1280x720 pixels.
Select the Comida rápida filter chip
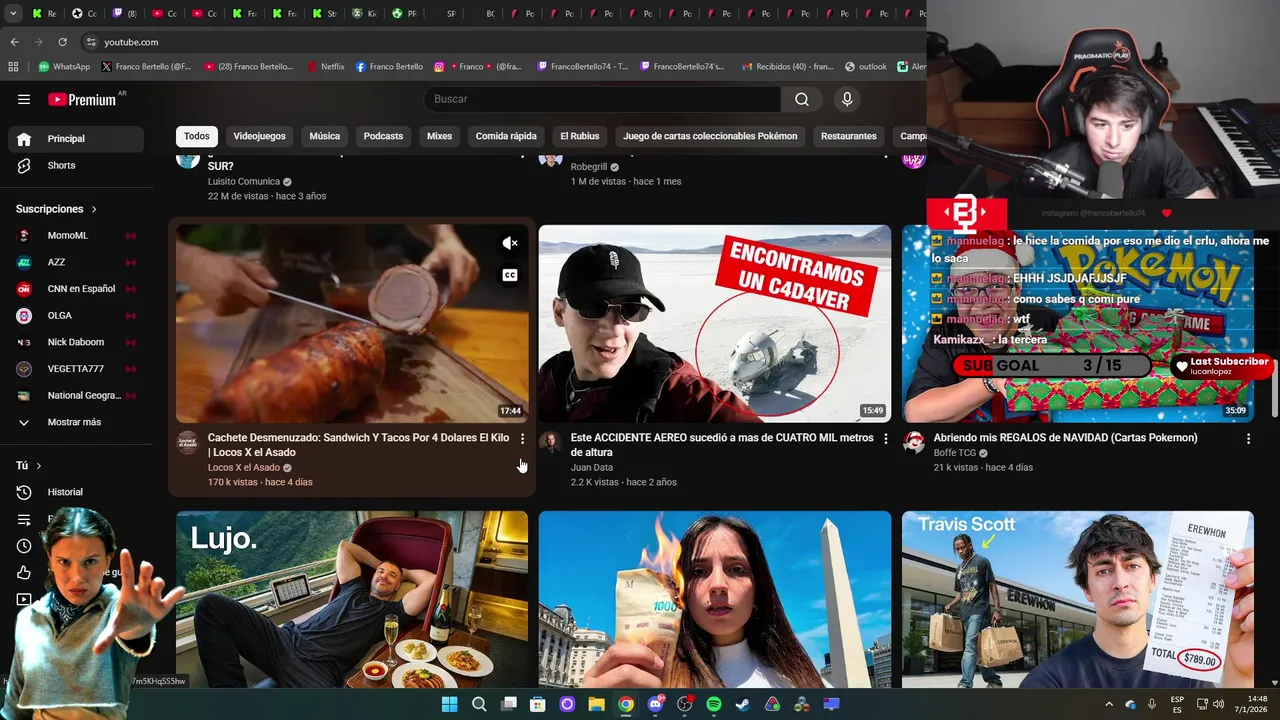click(506, 136)
